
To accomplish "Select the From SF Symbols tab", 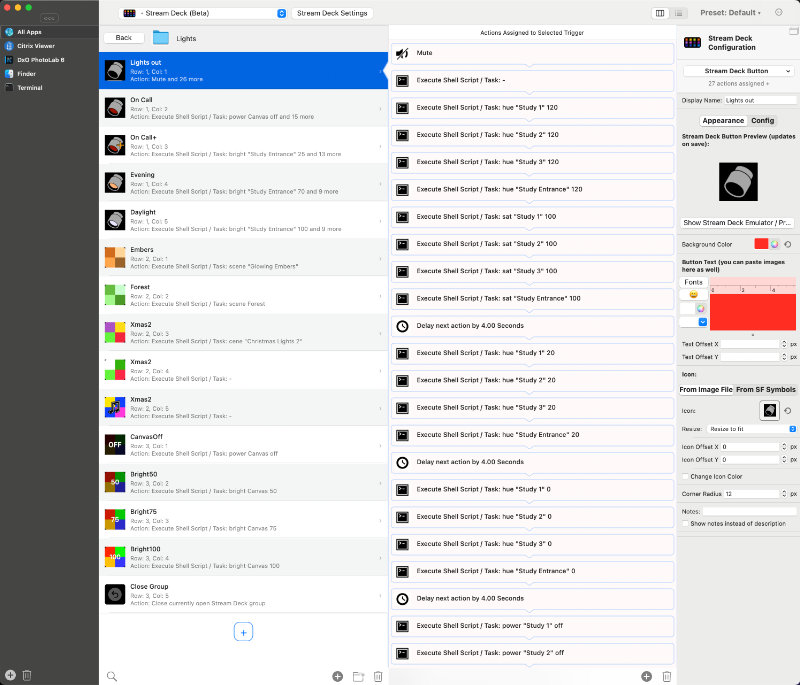I will point(766,389).
